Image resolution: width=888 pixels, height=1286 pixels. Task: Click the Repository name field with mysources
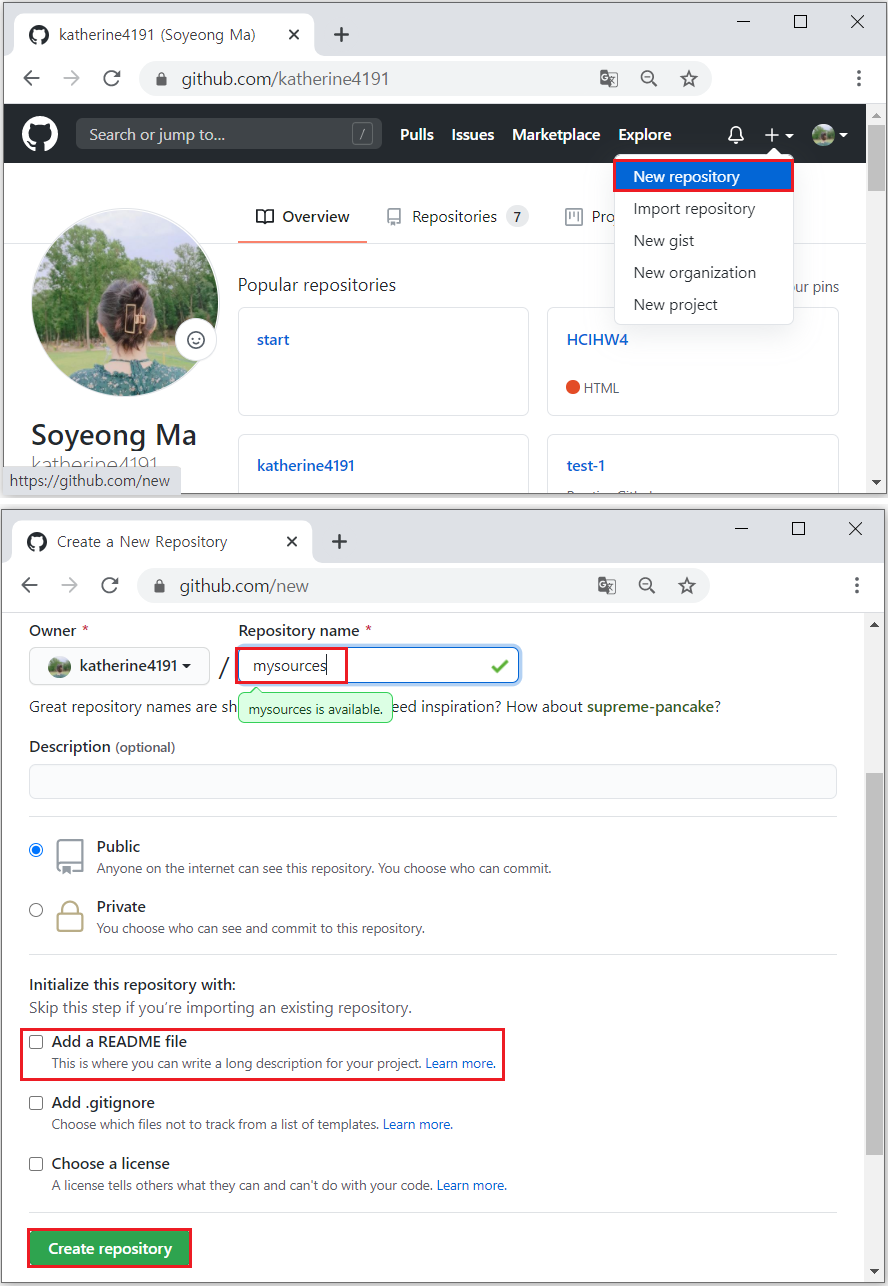click(378, 666)
